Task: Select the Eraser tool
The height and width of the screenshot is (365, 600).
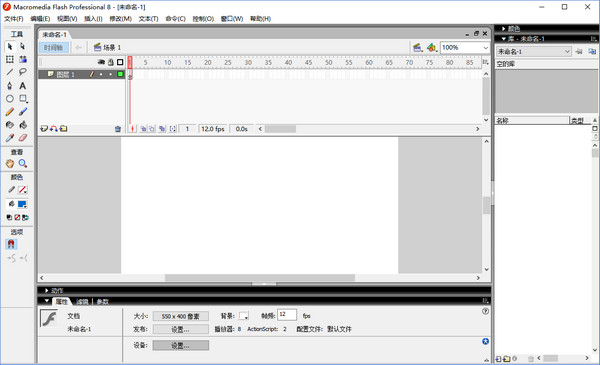Action: point(23,138)
